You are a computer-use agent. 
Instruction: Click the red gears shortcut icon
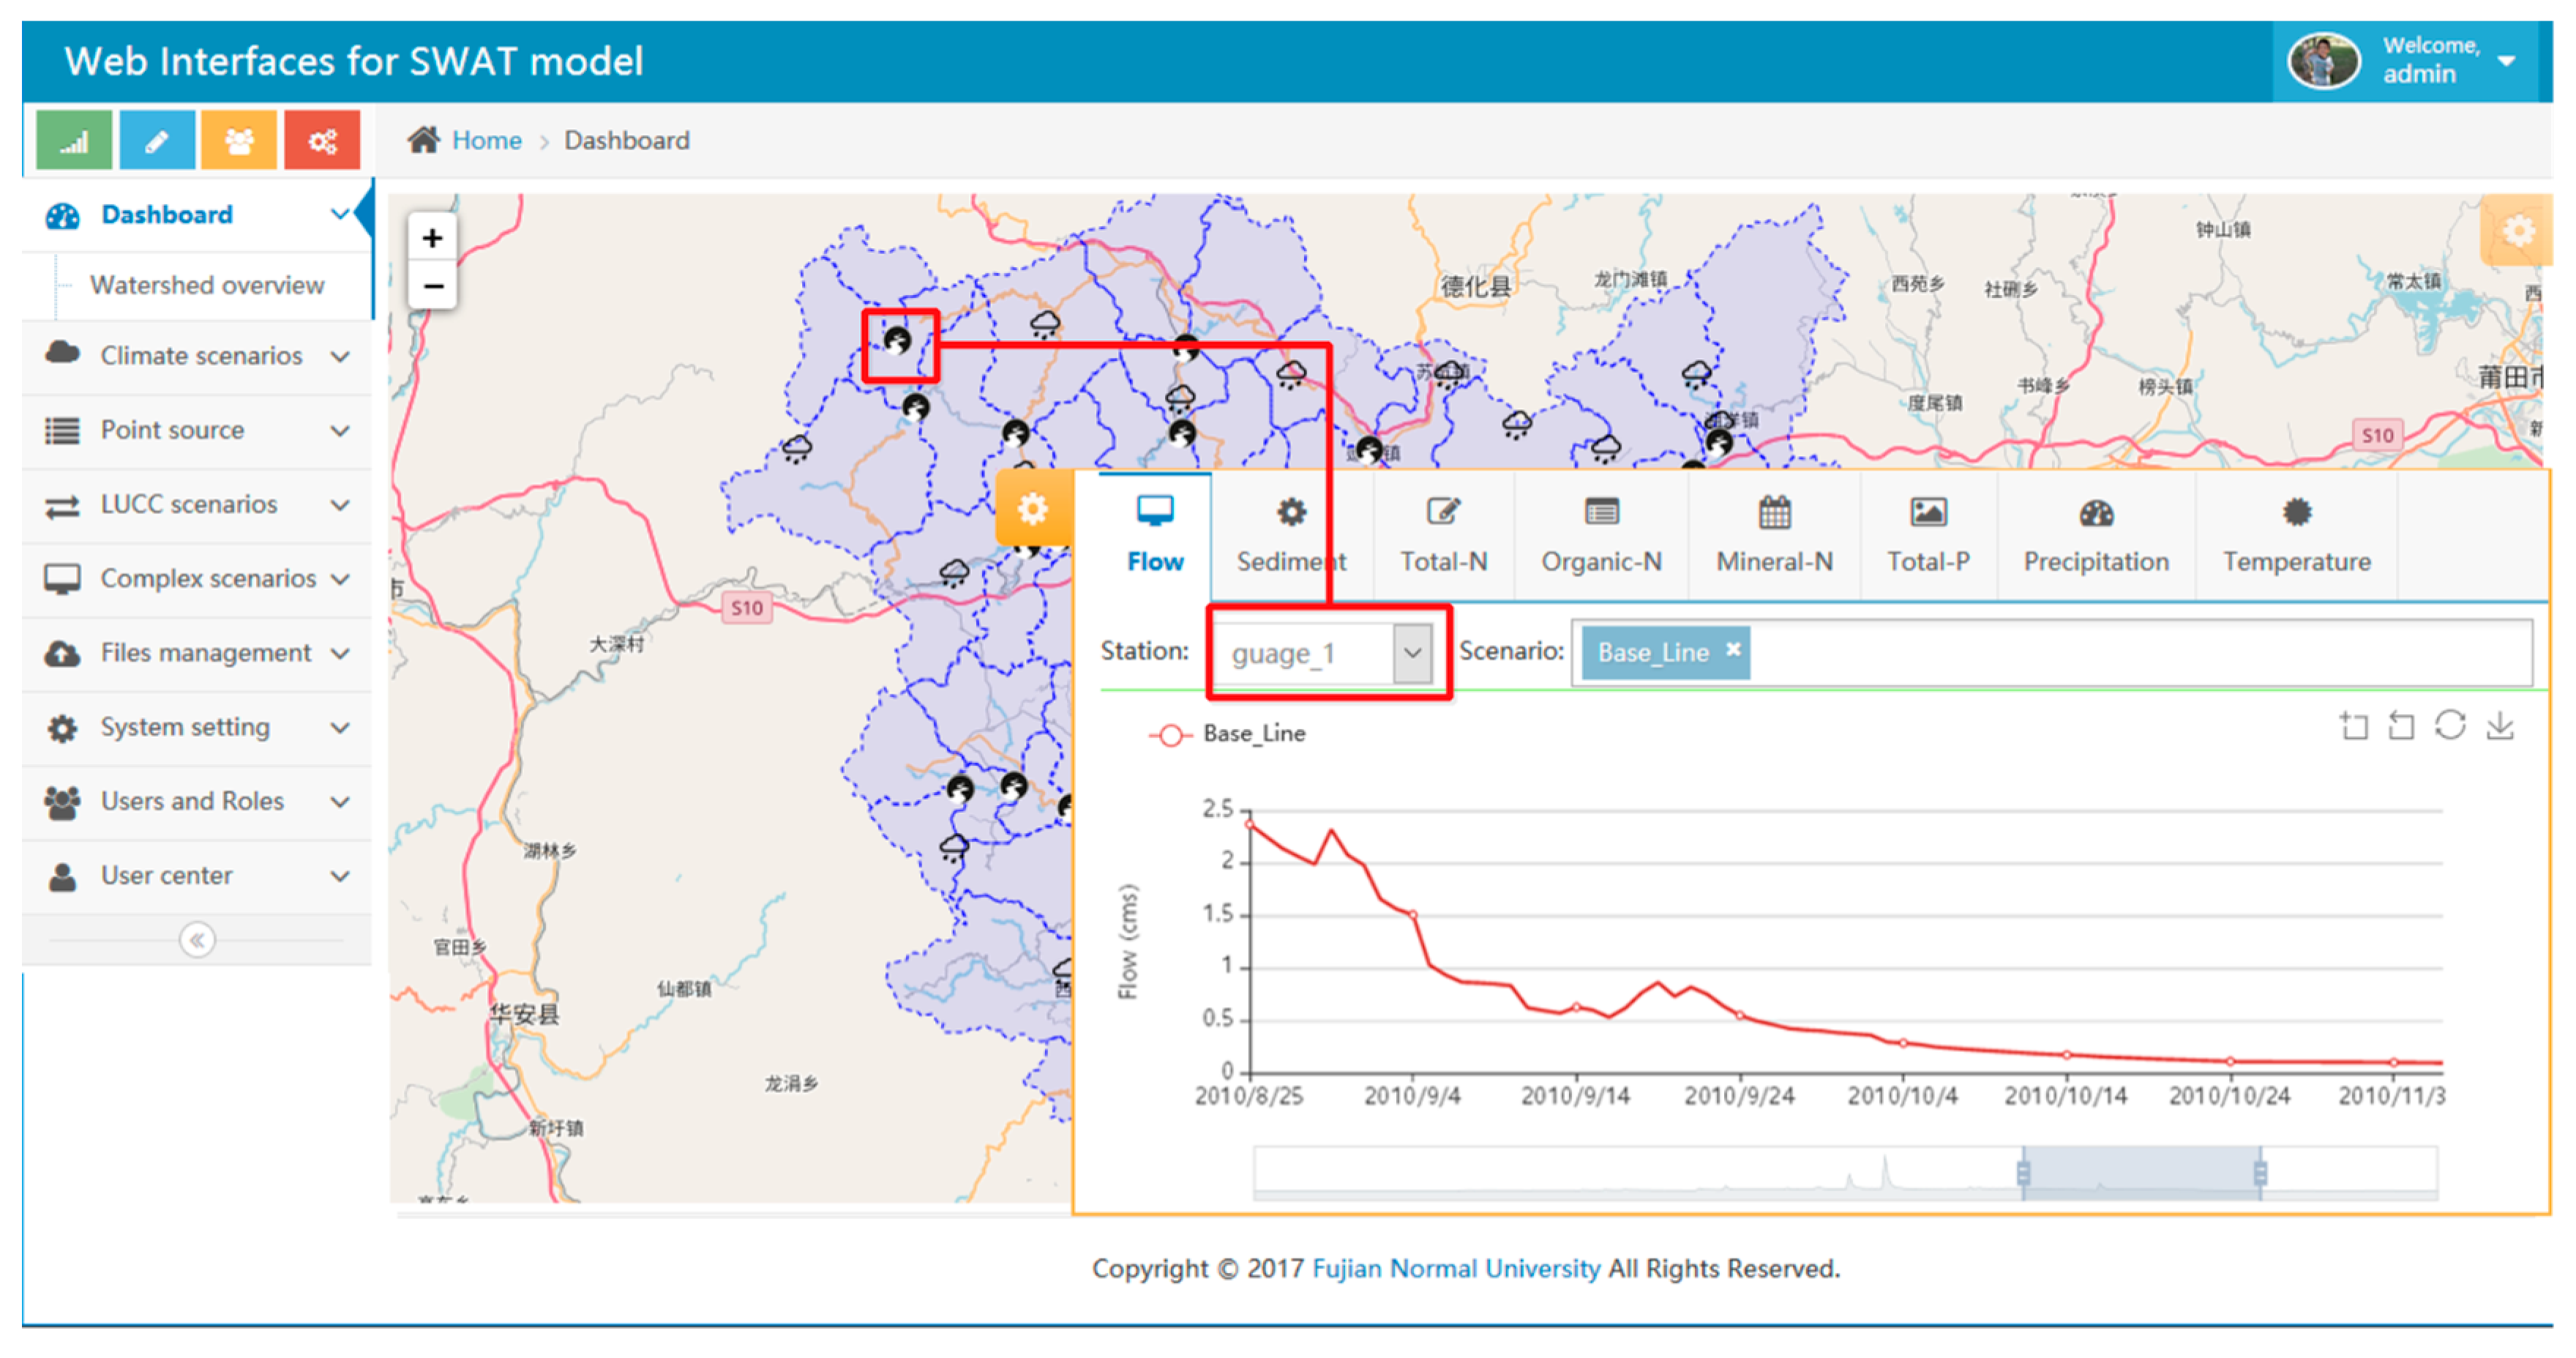[322, 141]
